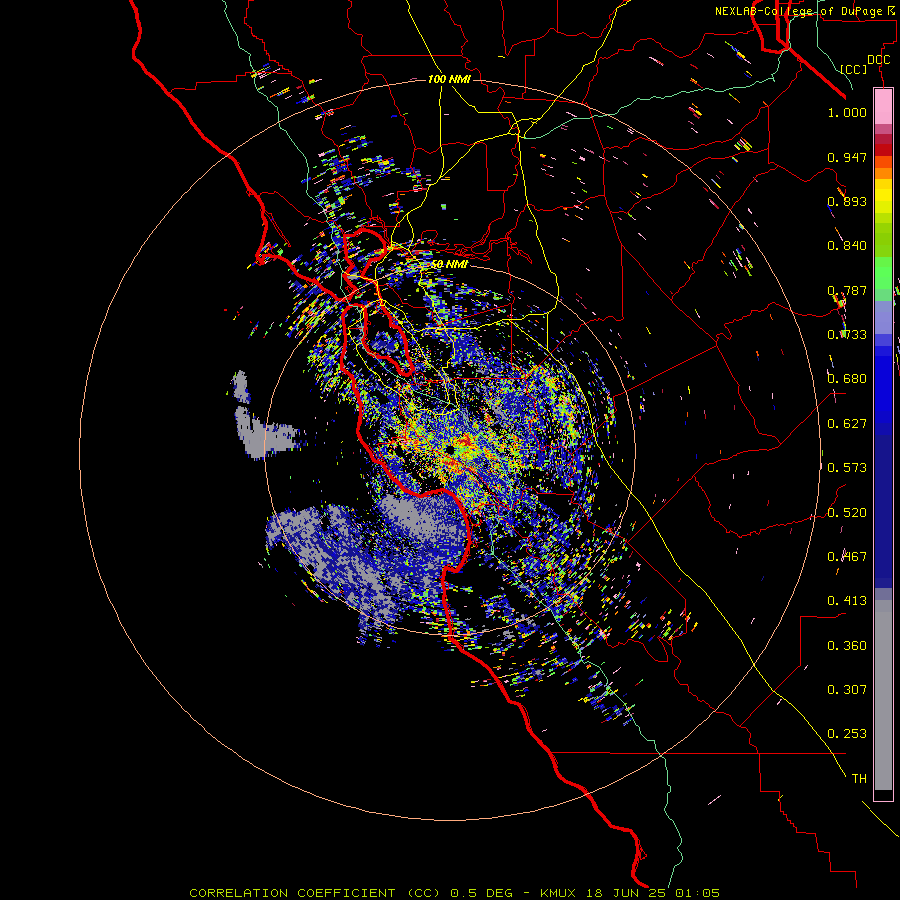Click the 'KMUX' radar site identifier

point(560,893)
